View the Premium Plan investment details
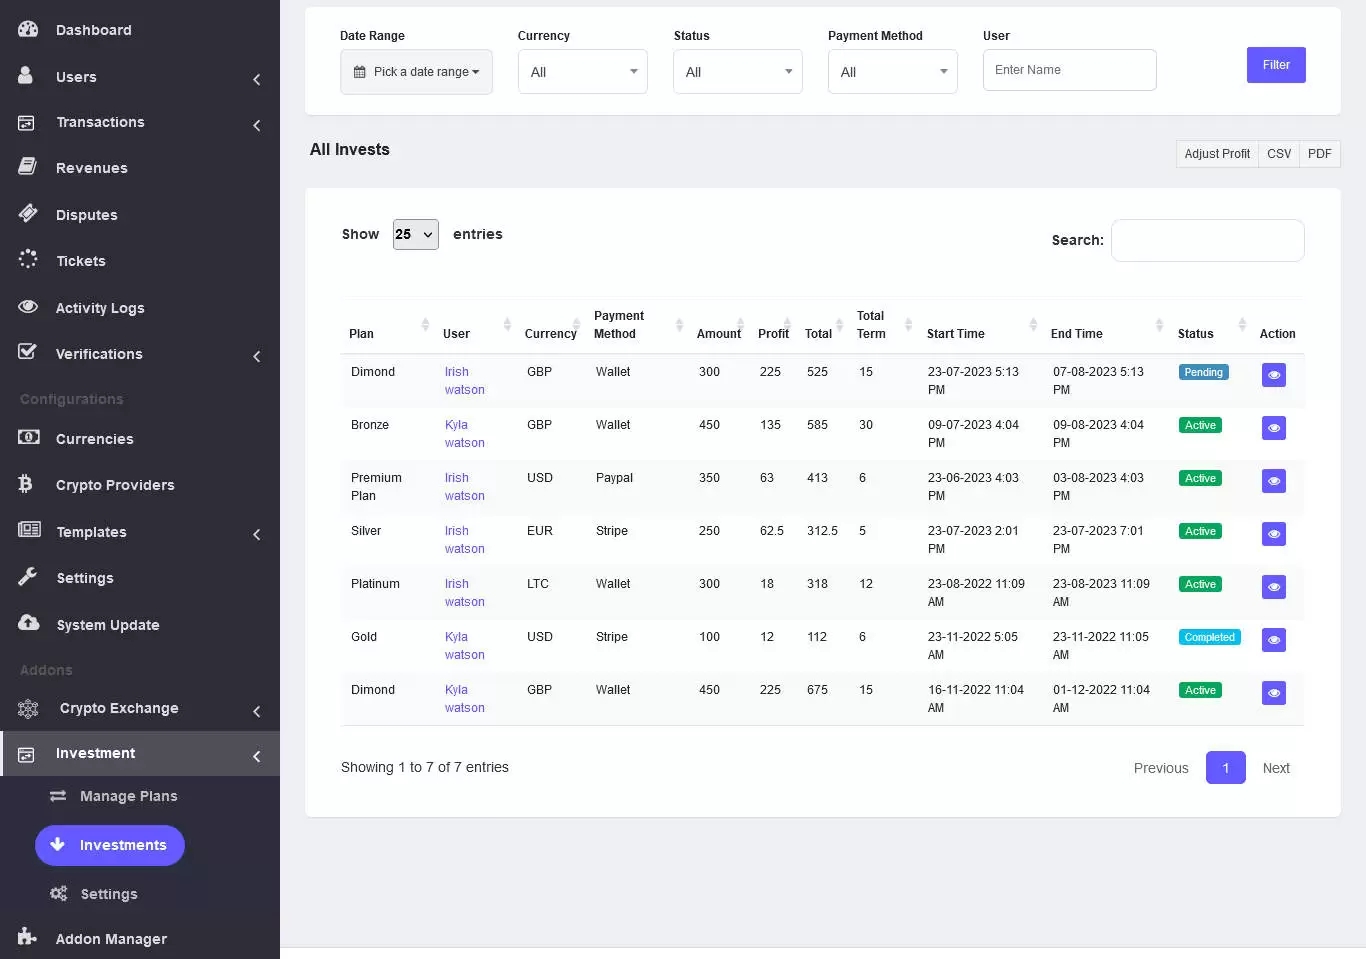This screenshot has width=1366, height=959. 1273,481
